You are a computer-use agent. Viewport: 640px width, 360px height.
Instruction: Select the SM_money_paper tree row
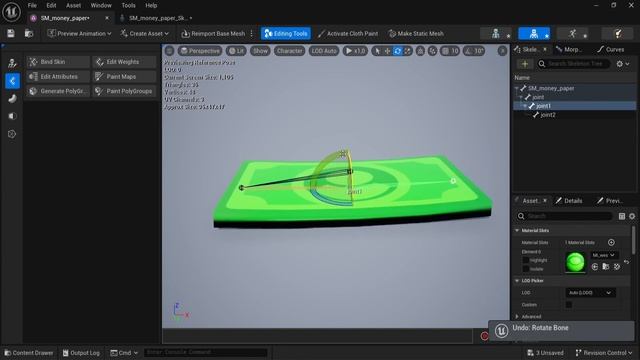coord(574,88)
